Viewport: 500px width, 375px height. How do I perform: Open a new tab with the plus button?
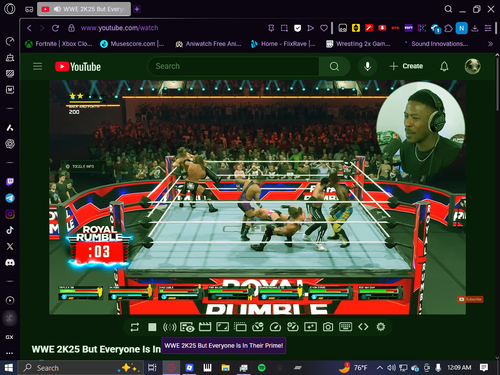[137, 9]
